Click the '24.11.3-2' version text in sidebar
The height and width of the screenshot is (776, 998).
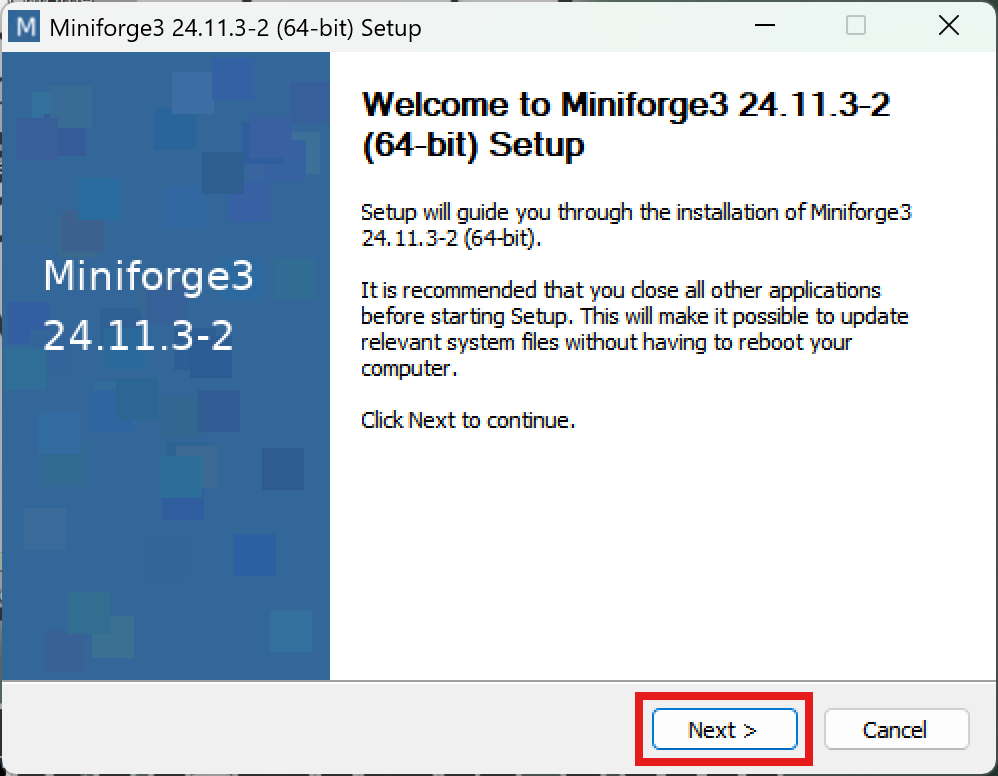[x=138, y=337]
